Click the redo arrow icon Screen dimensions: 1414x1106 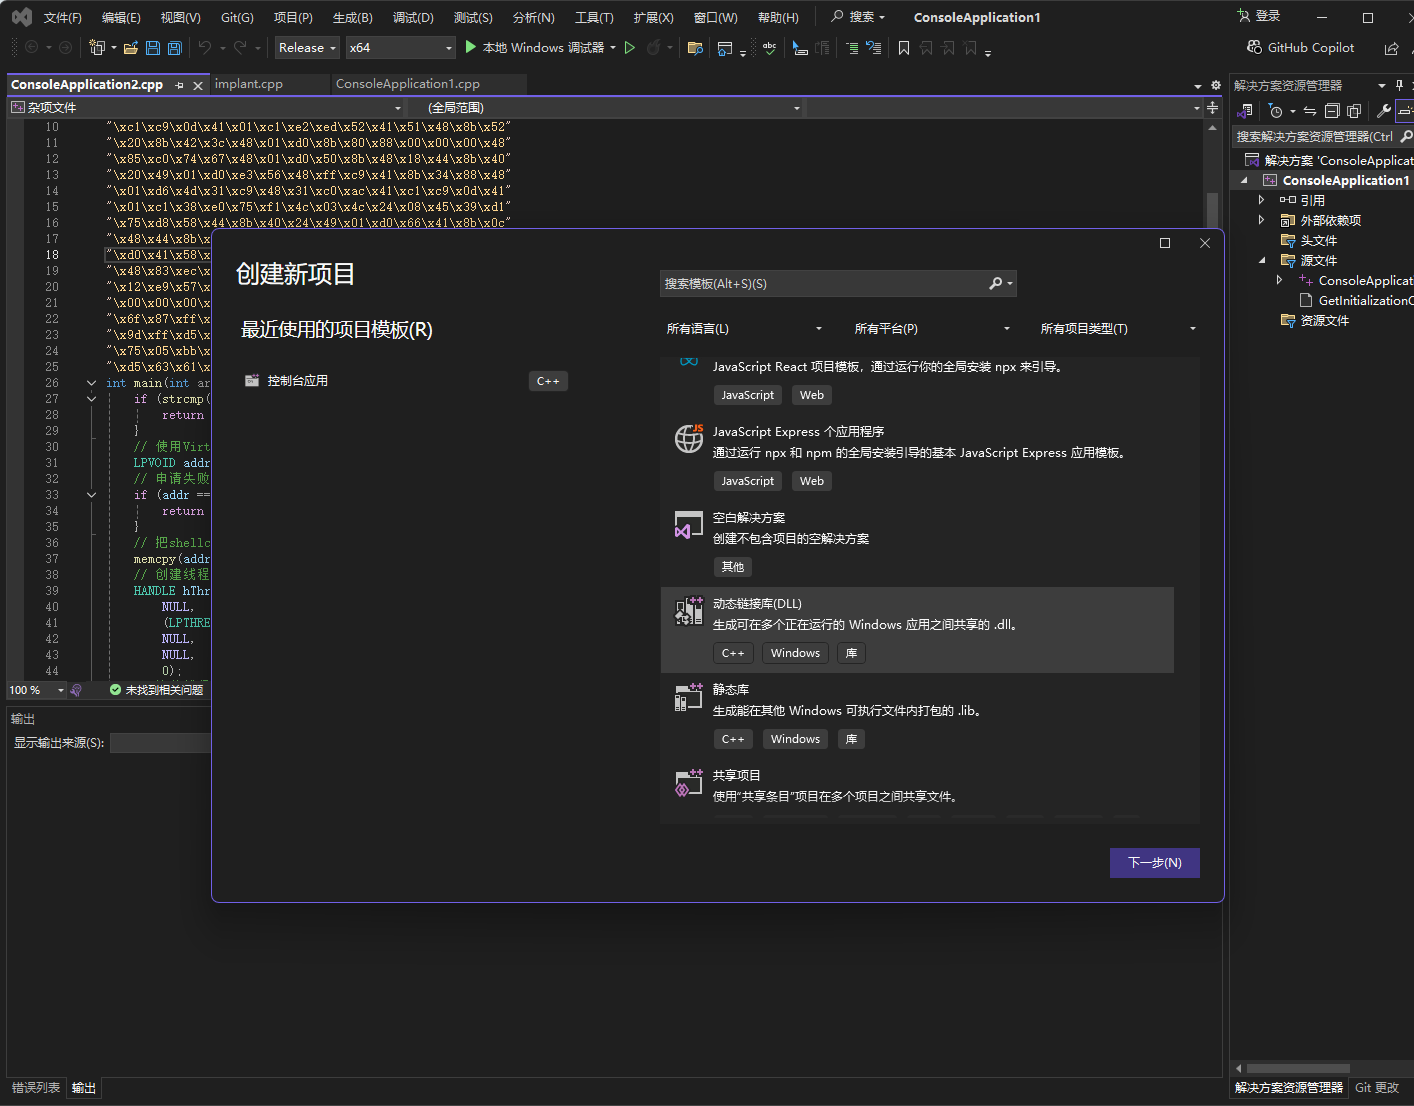point(240,47)
